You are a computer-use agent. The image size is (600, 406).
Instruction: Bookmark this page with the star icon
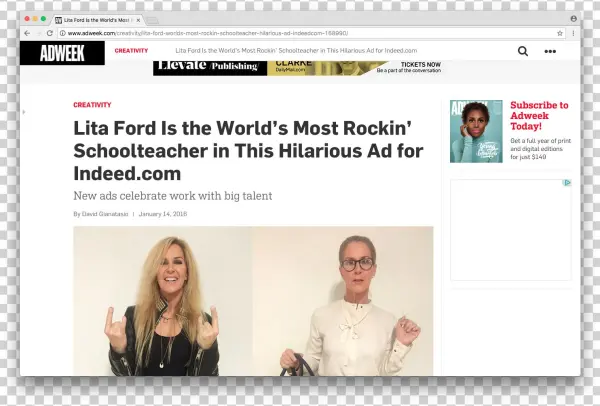pos(560,33)
